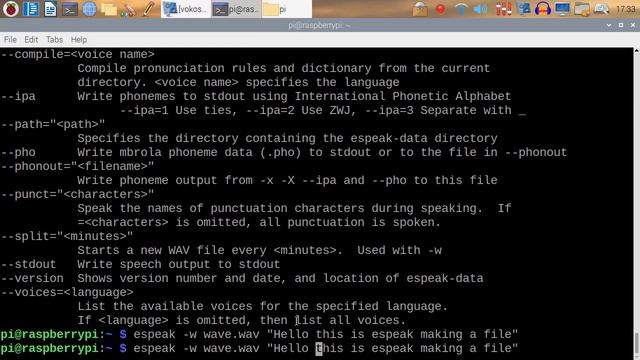Open the LibreOffice Writer launcher in the panel
Image resolution: width=640 pixels, height=360 pixels.
(x=50, y=9)
